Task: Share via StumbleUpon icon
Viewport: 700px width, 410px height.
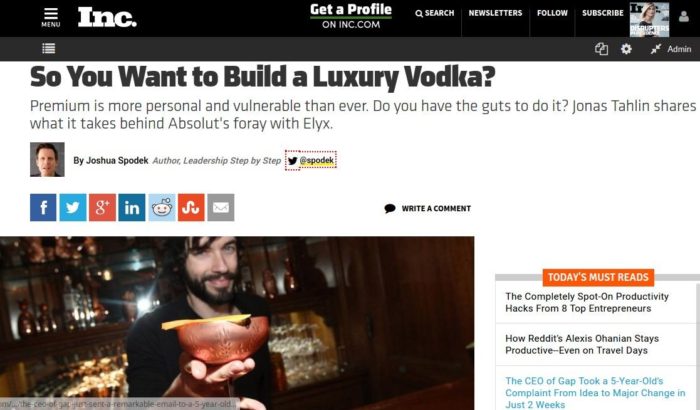Action: coord(191,207)
